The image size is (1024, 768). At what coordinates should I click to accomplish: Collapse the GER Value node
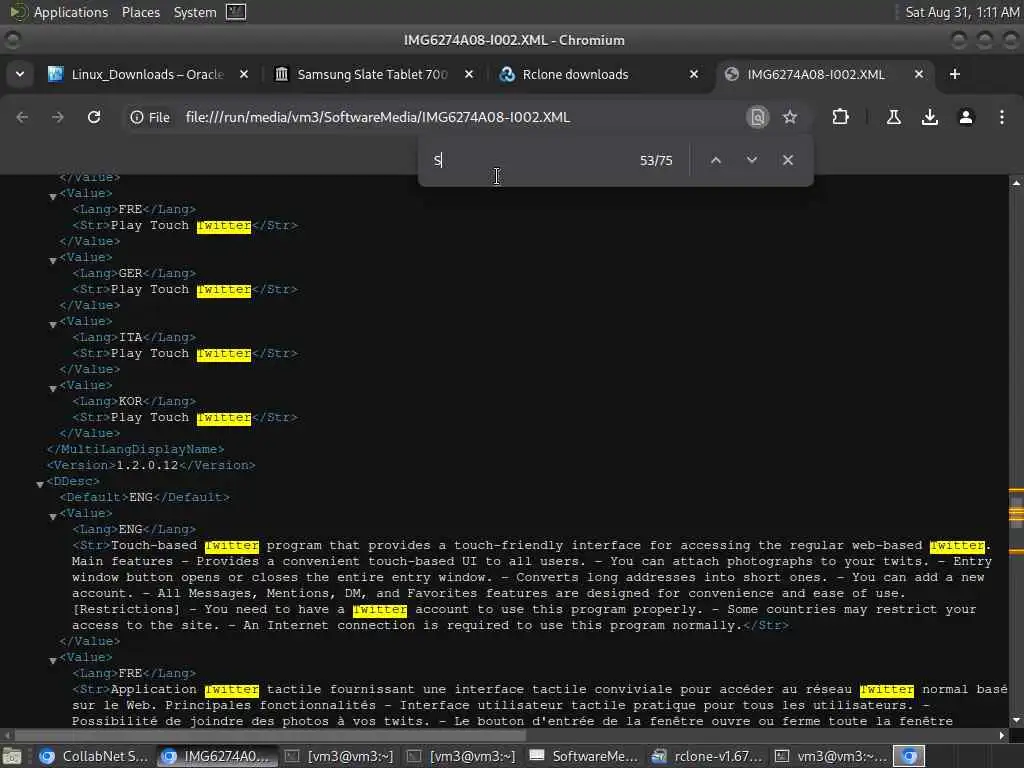53,260
